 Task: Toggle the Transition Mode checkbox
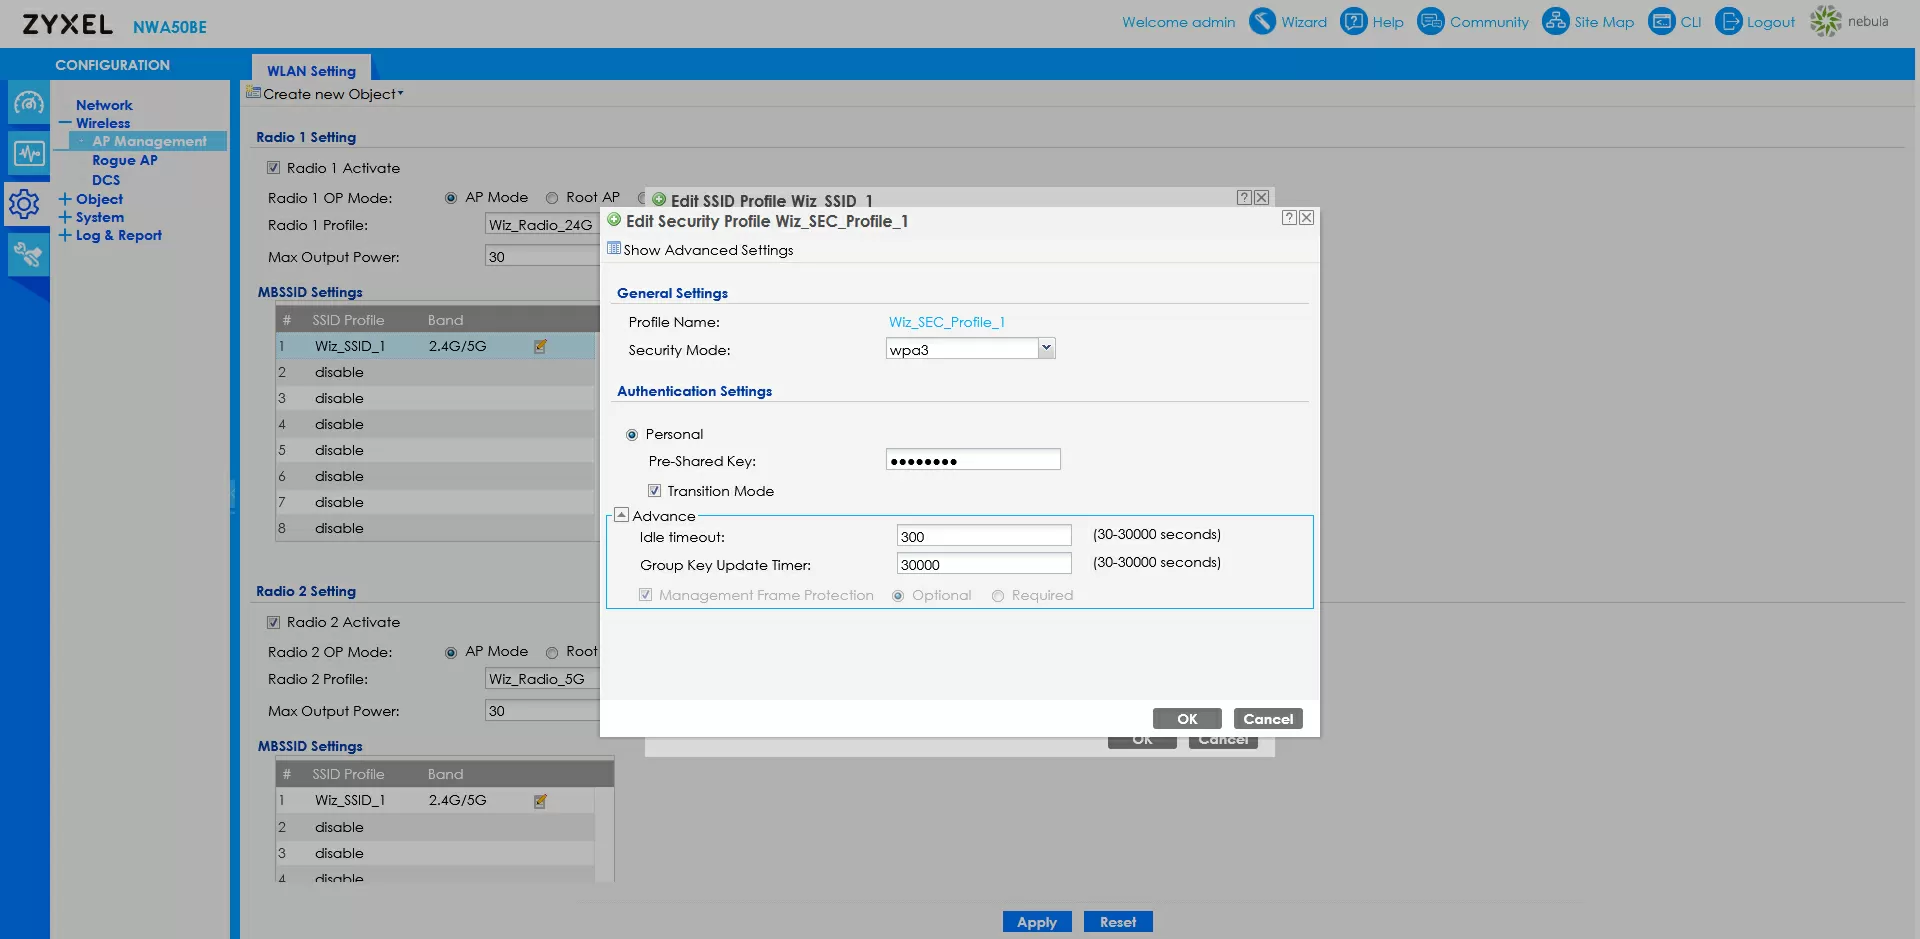[x=654, y=491]
